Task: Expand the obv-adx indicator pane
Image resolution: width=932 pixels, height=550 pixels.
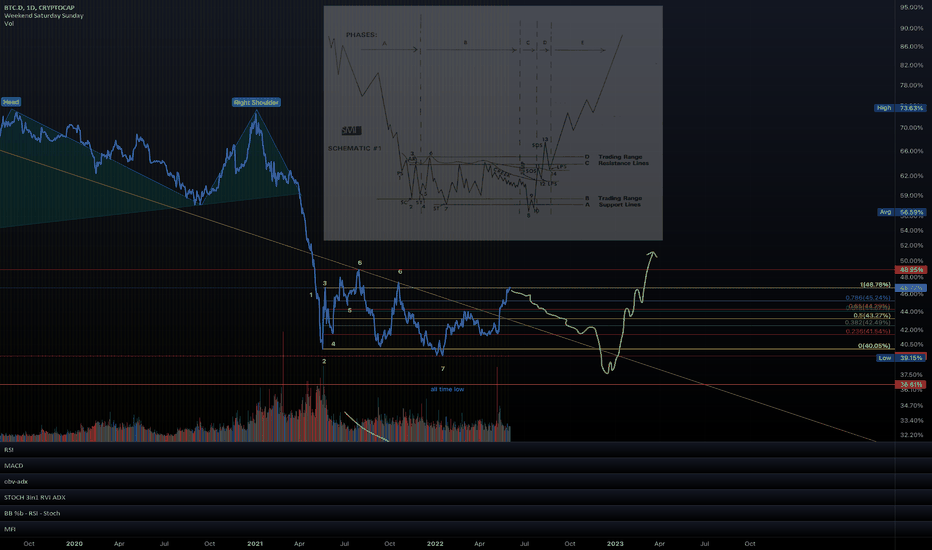Action: coord(447,482)
